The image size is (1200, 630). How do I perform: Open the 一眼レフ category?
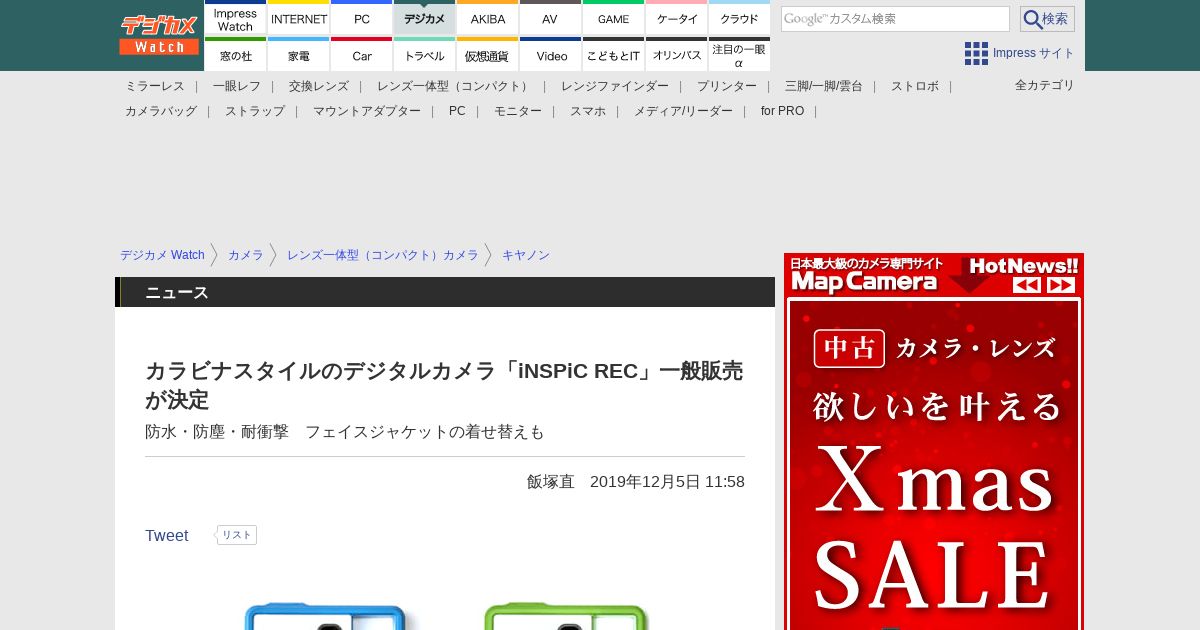point(237,86)
